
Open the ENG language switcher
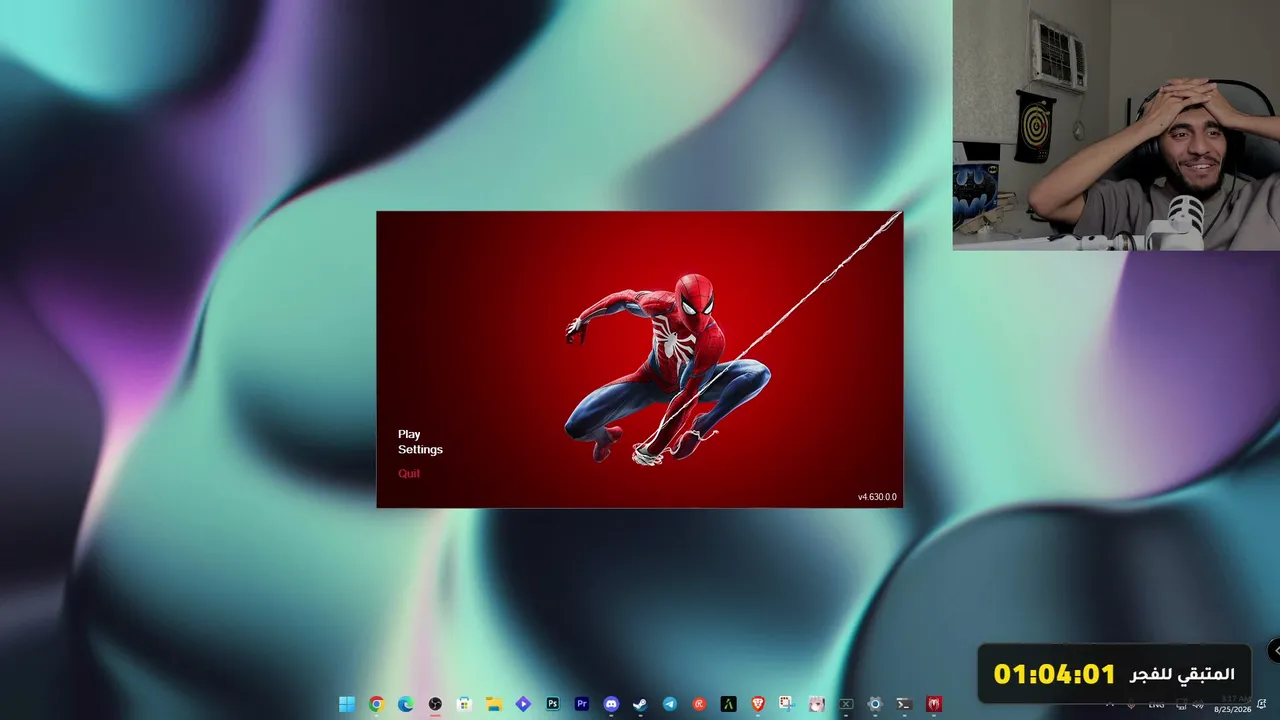pyautogui.click(x=1156, y=704)
